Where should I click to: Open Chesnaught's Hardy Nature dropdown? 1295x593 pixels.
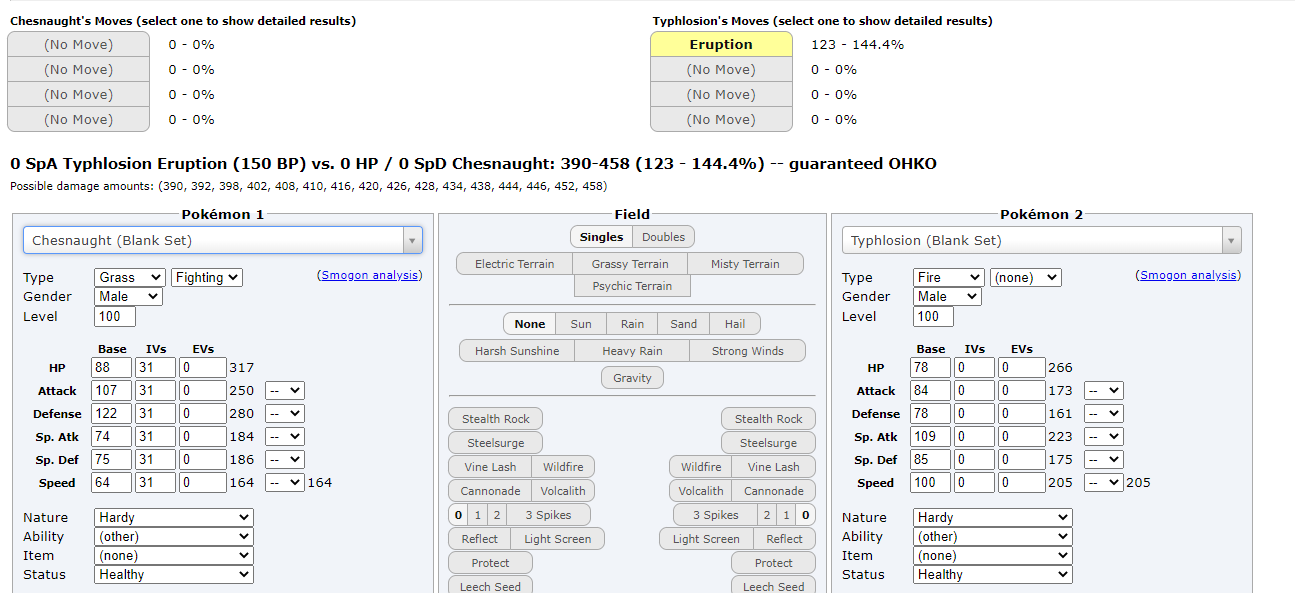(x=174, y=517)
